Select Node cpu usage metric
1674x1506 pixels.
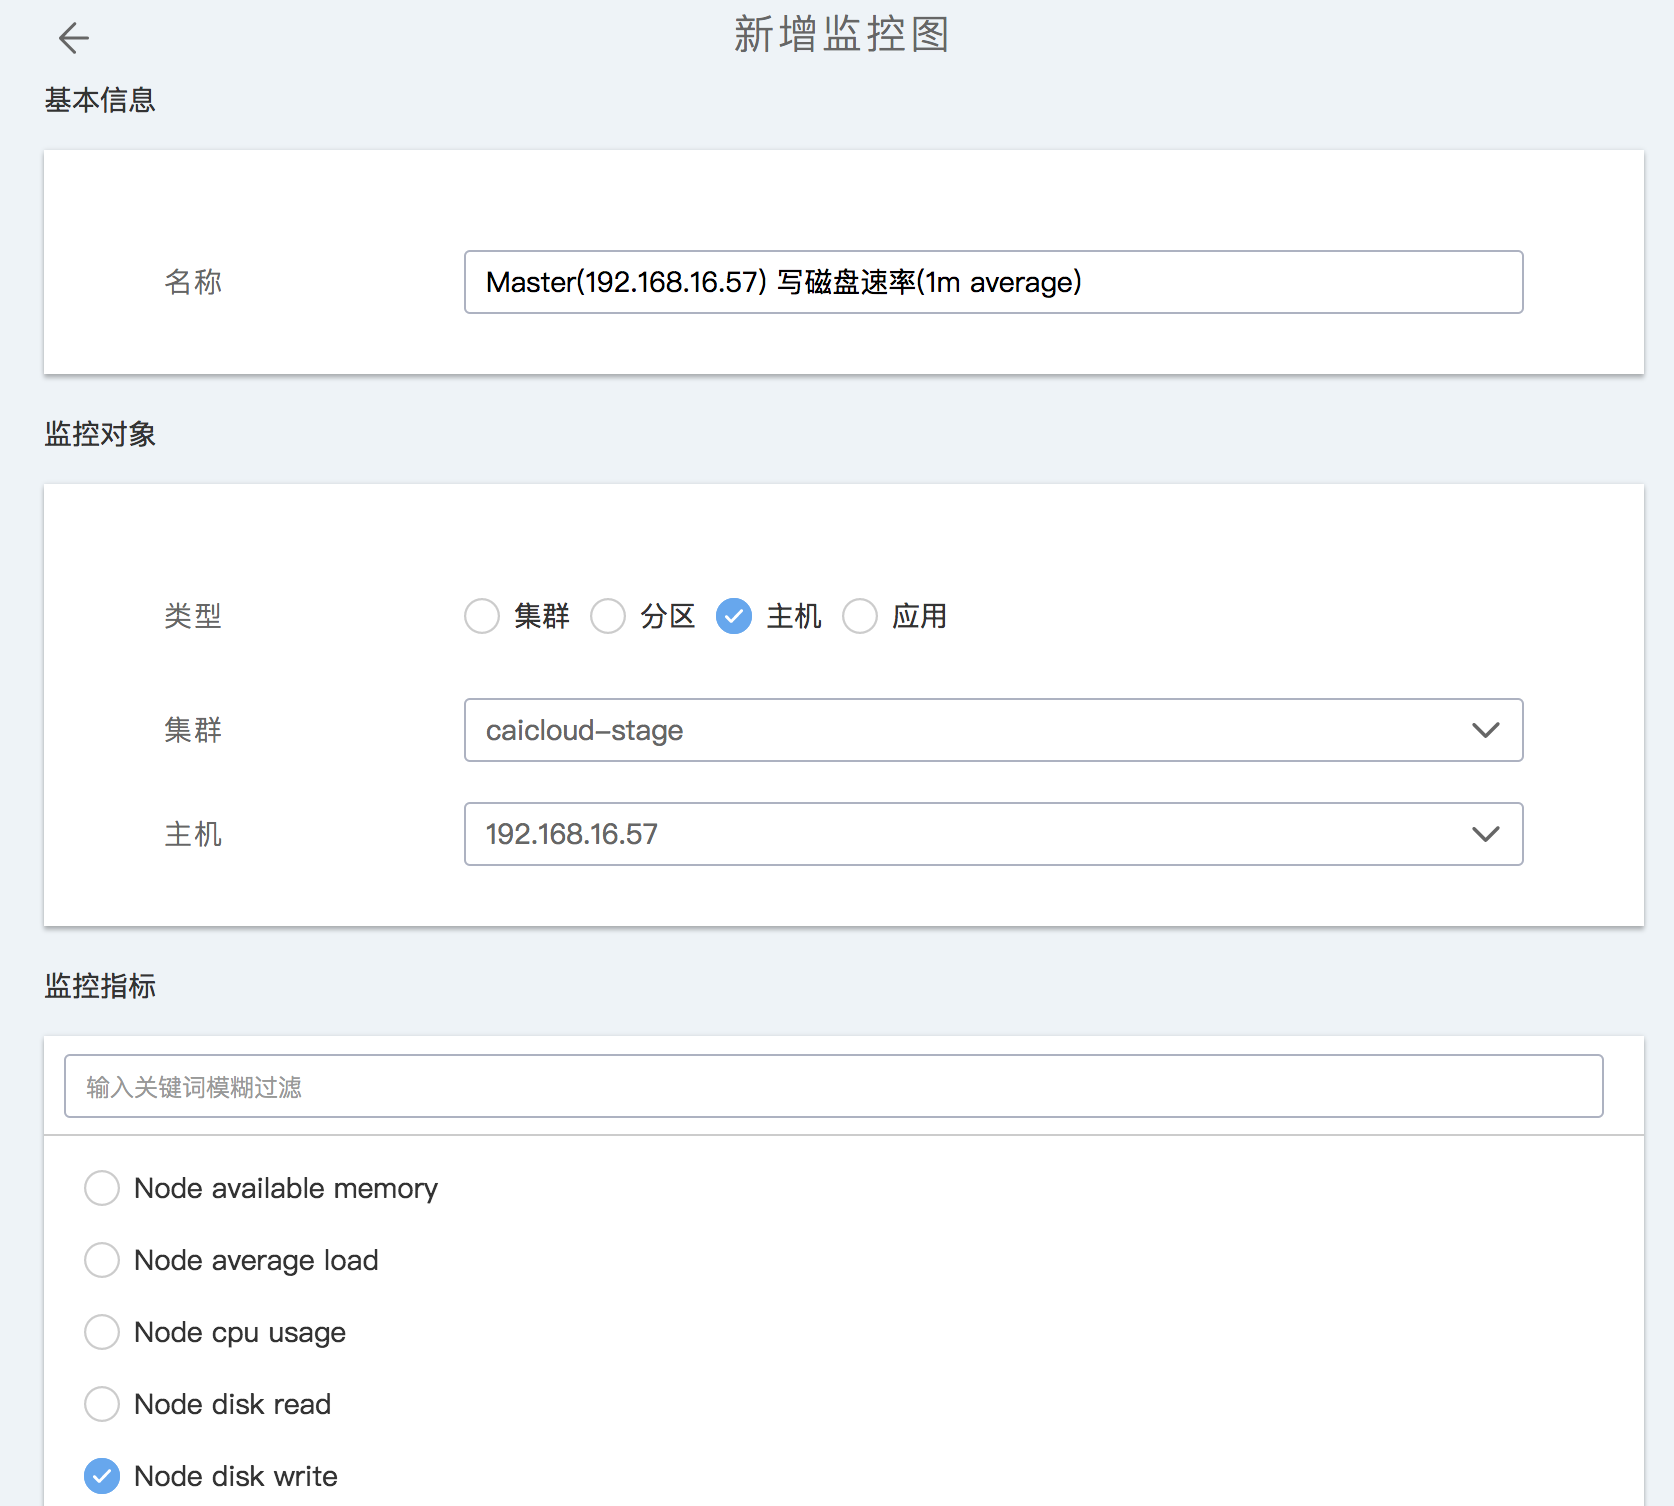(x=102, y=1332)
